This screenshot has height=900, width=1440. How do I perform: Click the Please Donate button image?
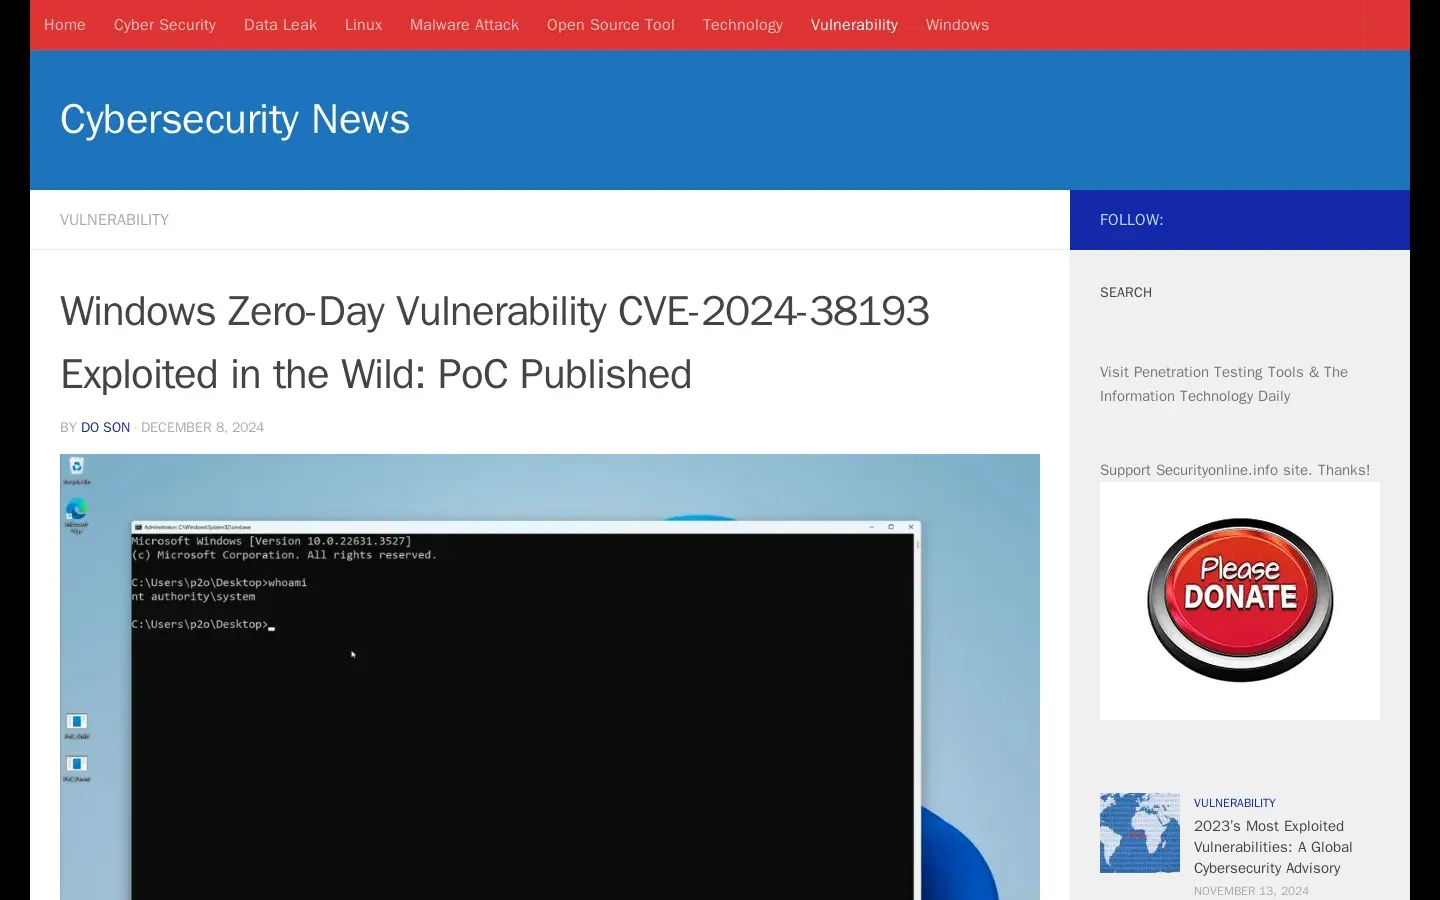(1240, 601)
